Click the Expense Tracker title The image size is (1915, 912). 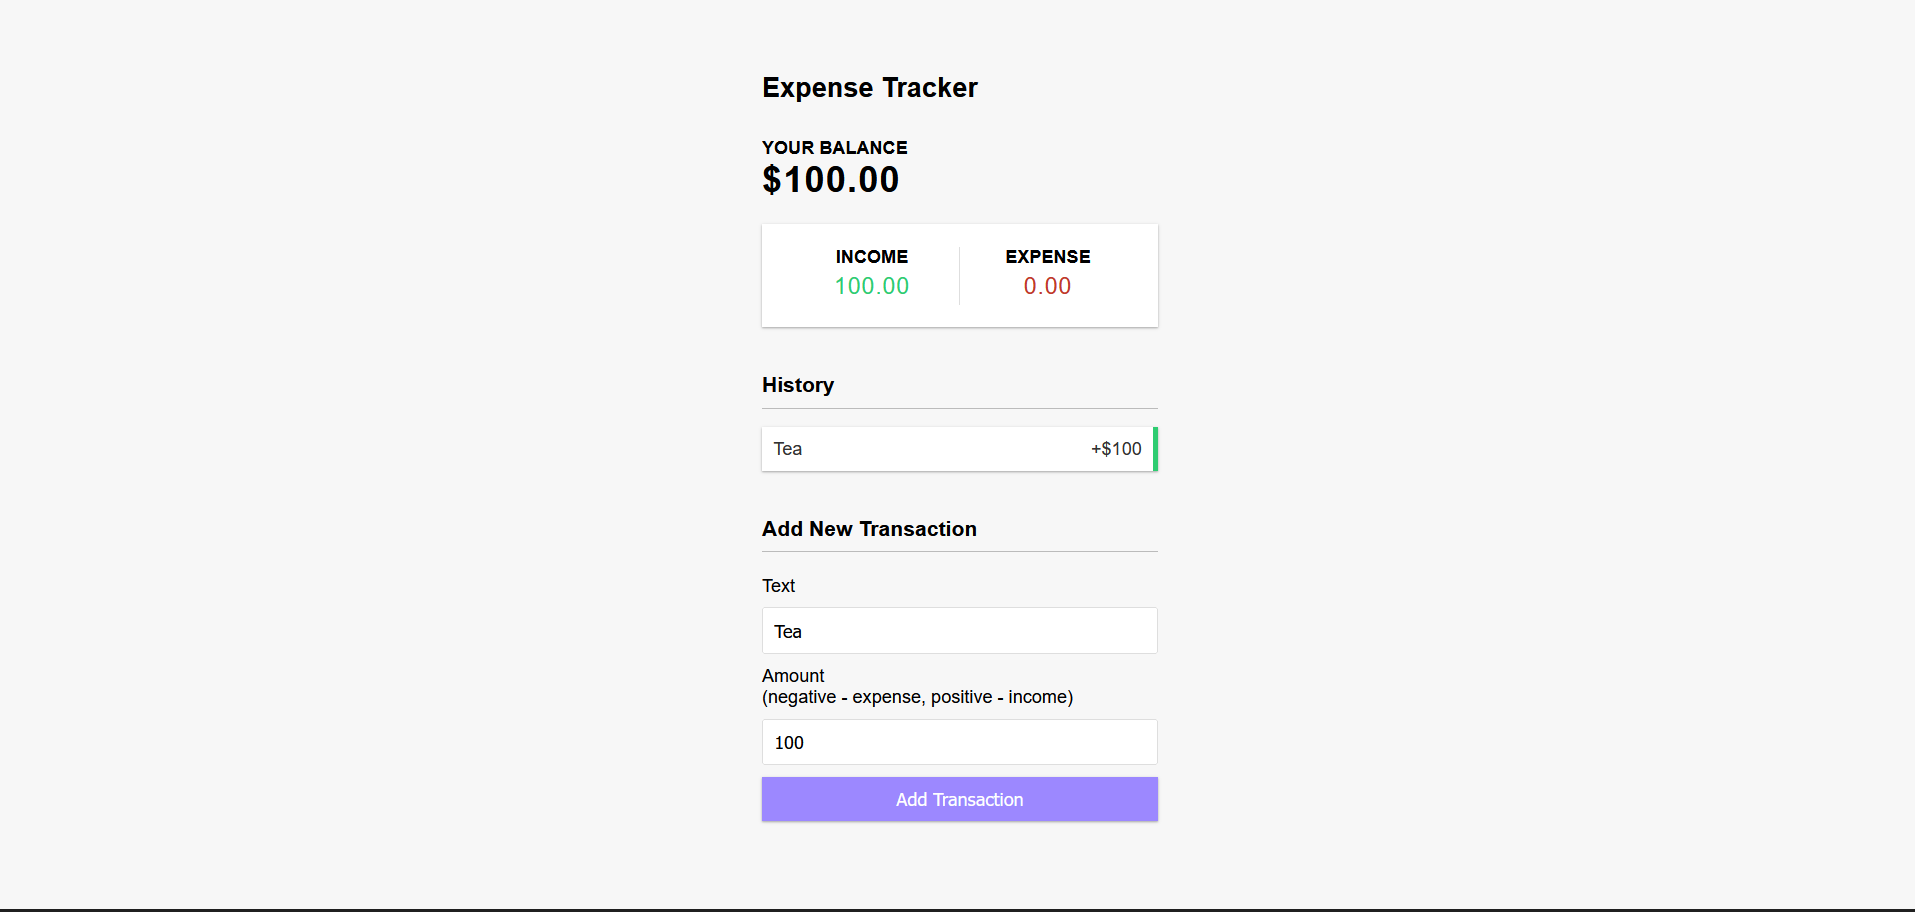point(869,88)
